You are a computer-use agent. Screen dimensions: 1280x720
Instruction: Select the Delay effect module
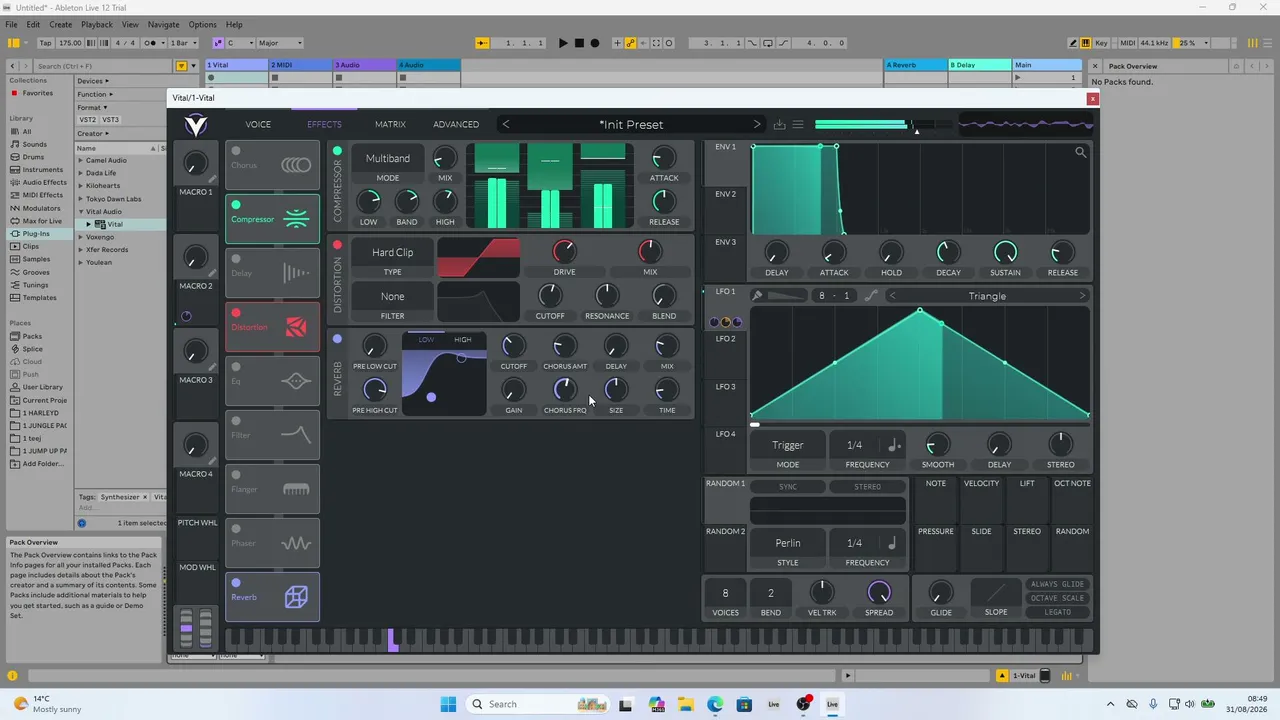(272, 273)
